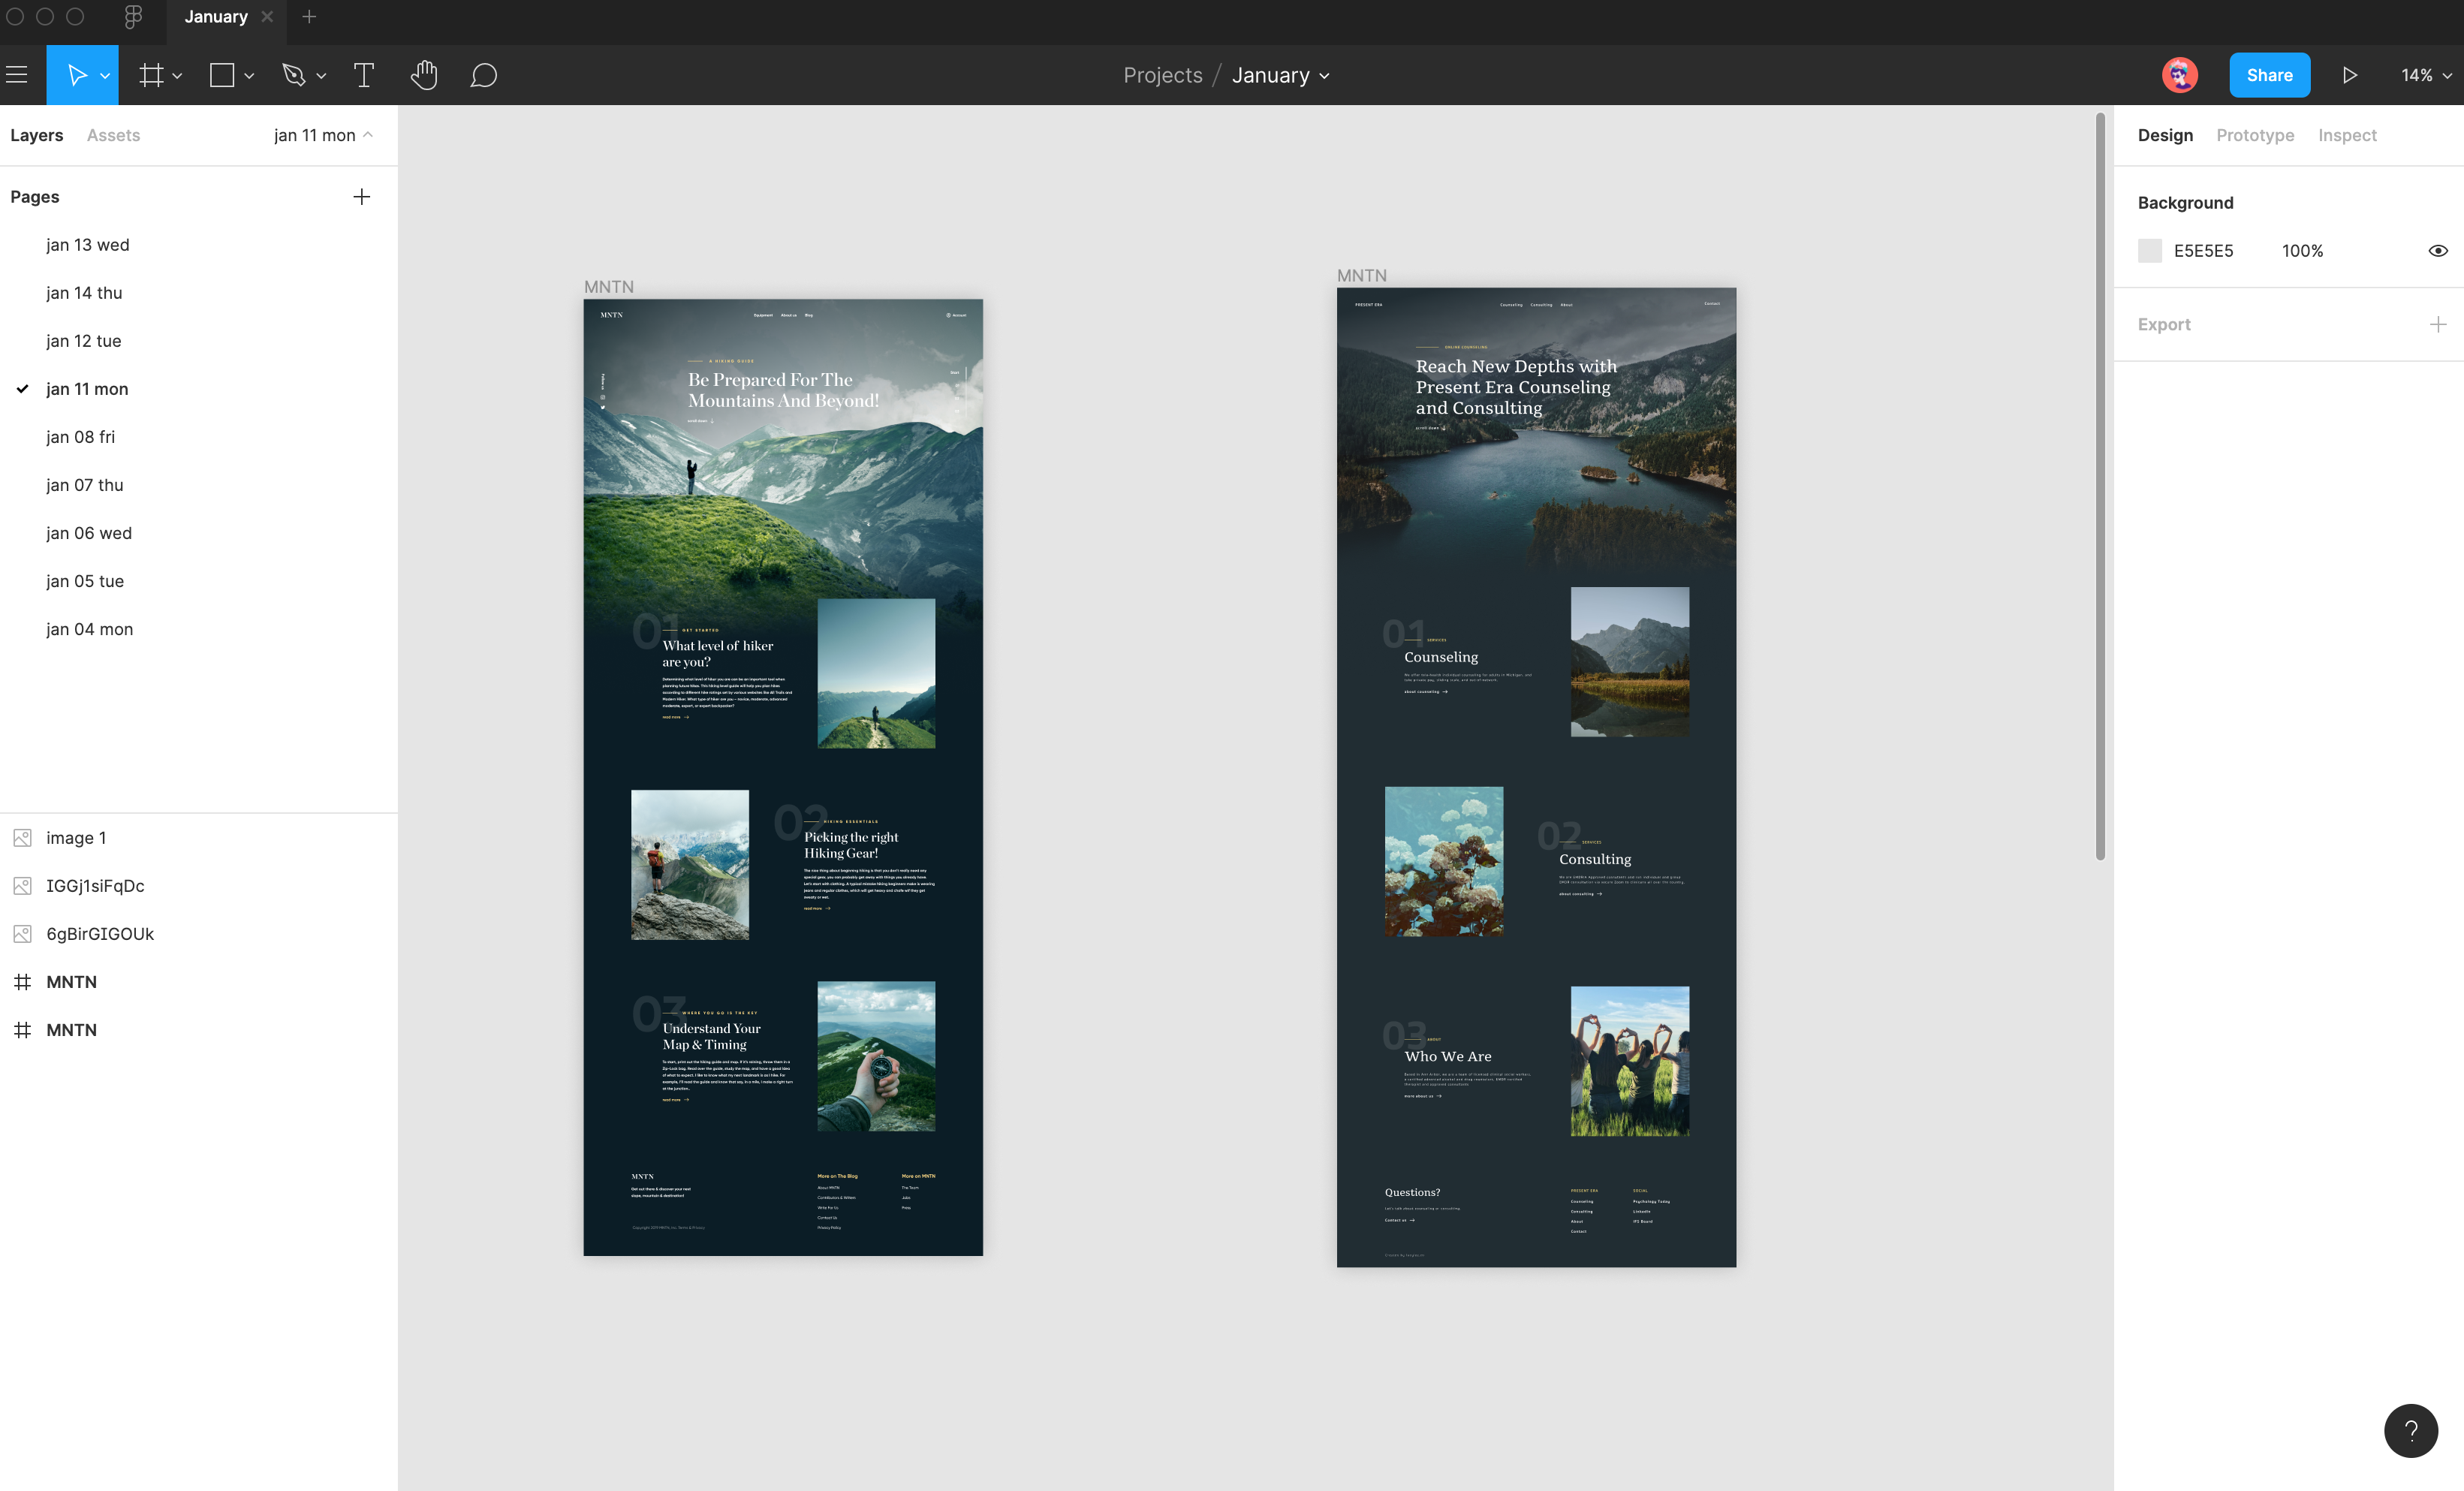The width and height of the screenshot is (2464, 1491).
Task: Select the Move tool arrow
Action: coord(76,75)
